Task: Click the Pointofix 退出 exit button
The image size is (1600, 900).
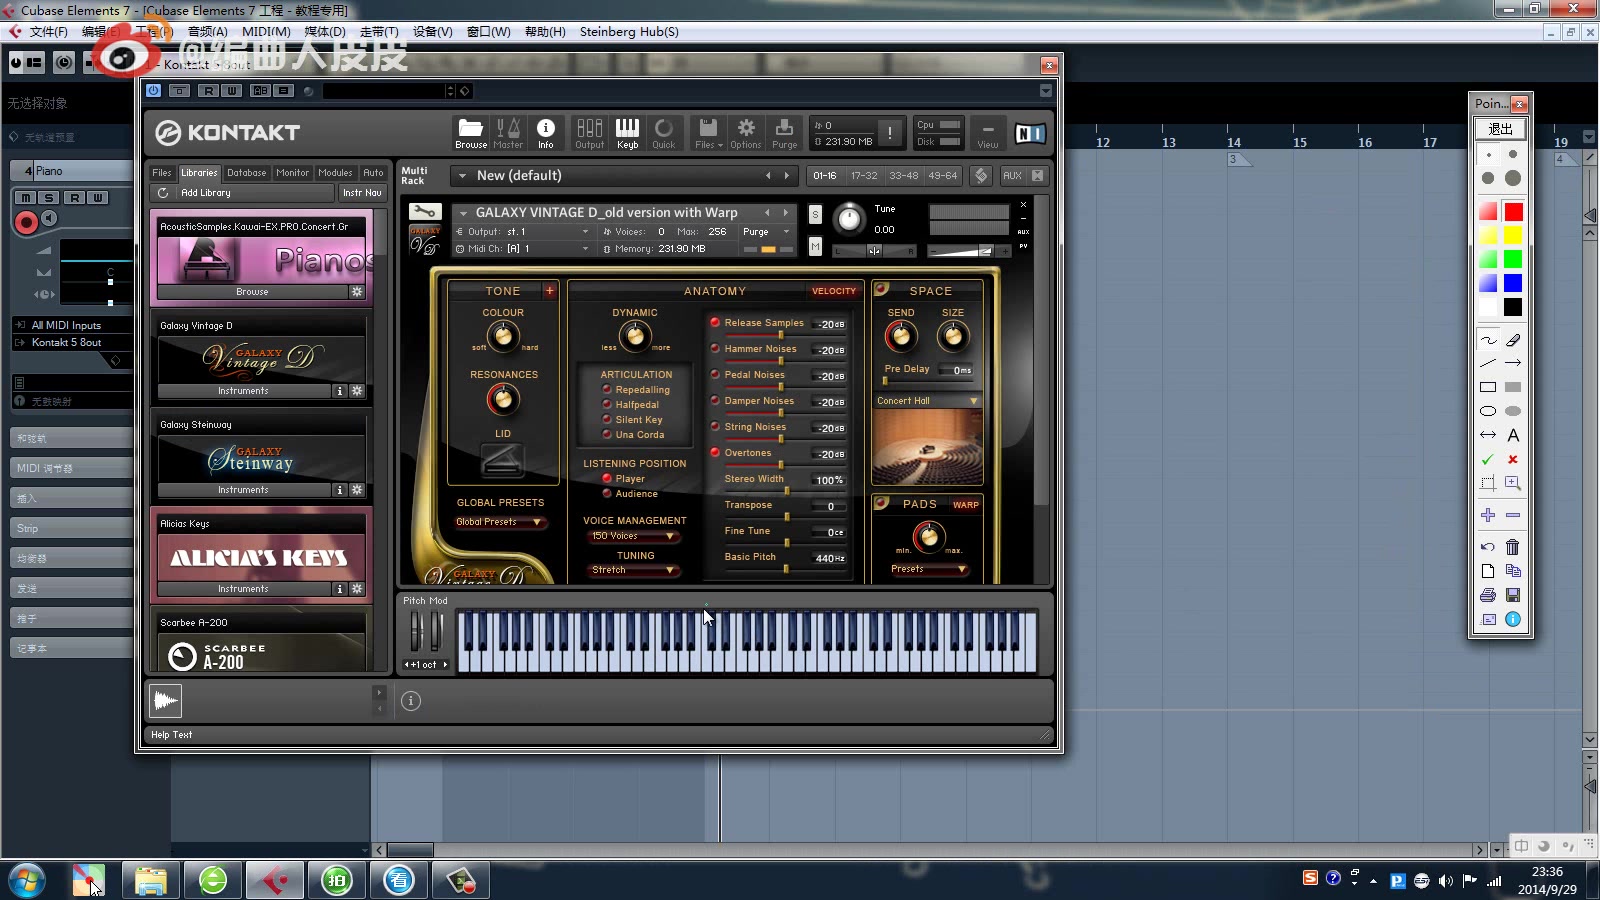Action: tap(1501, 129)
